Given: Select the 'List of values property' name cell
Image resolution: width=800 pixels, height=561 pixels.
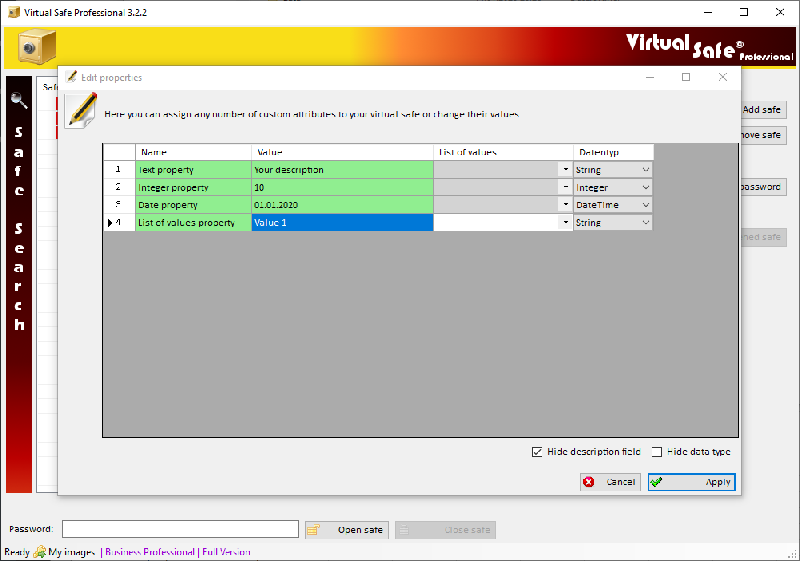Looking at the screenshot, I should [193, 222].
